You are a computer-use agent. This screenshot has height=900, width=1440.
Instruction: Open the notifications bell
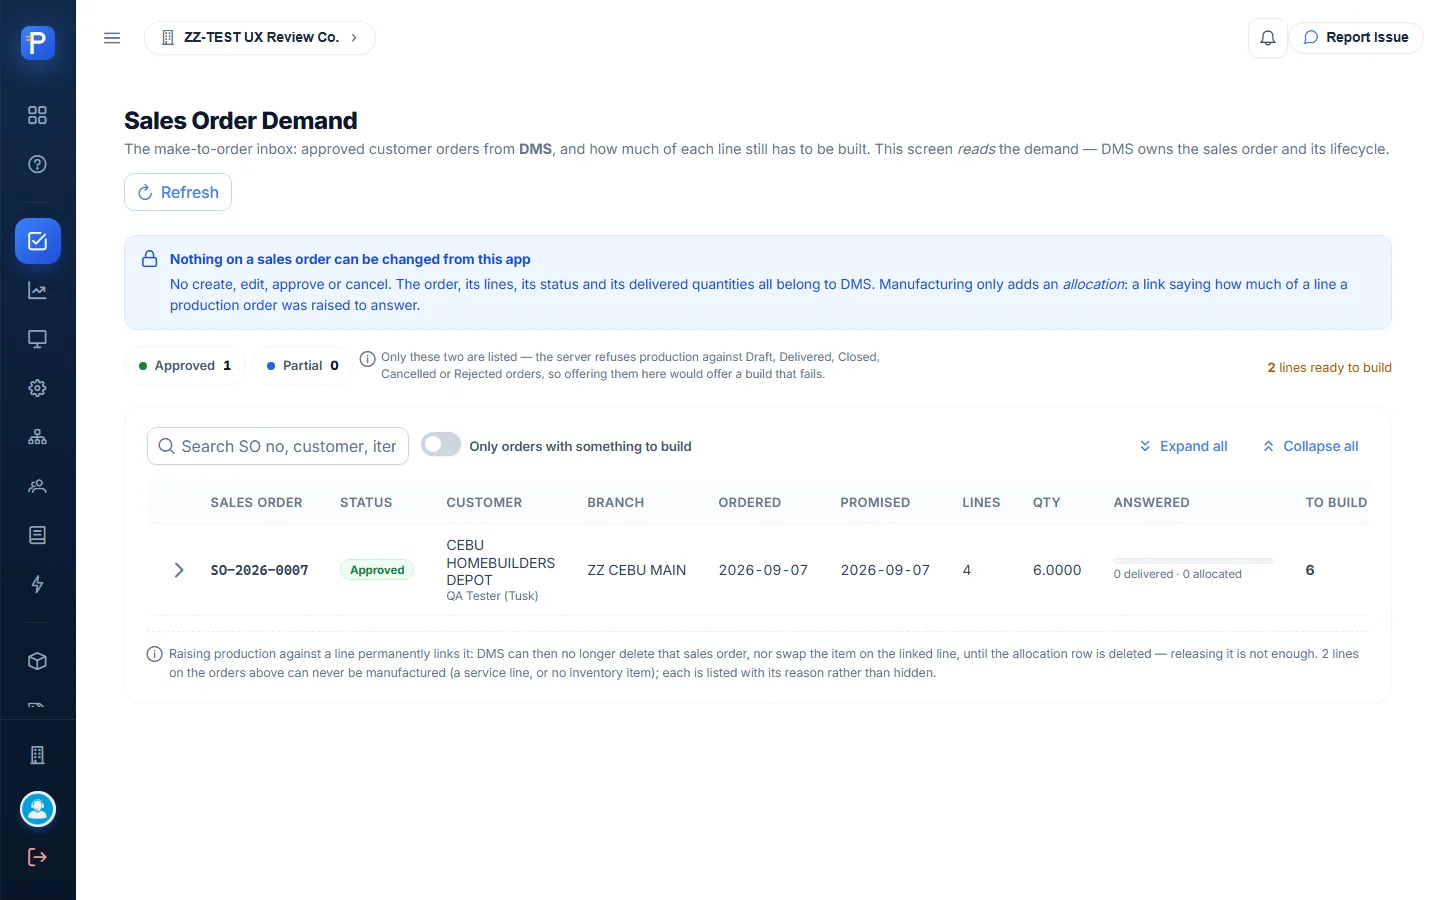click(1268, 38)
